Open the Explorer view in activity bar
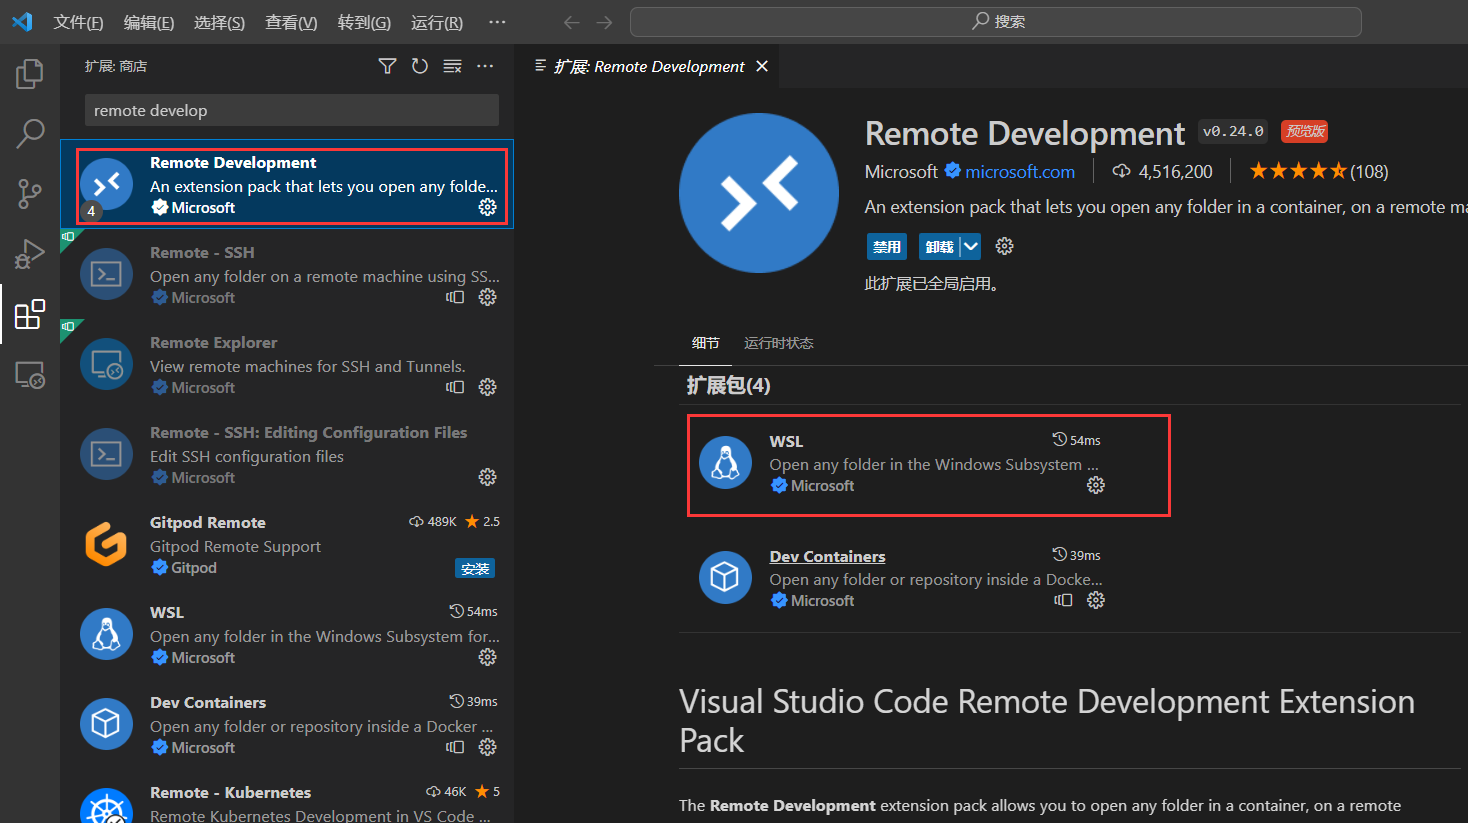 [x=30, y=74]
